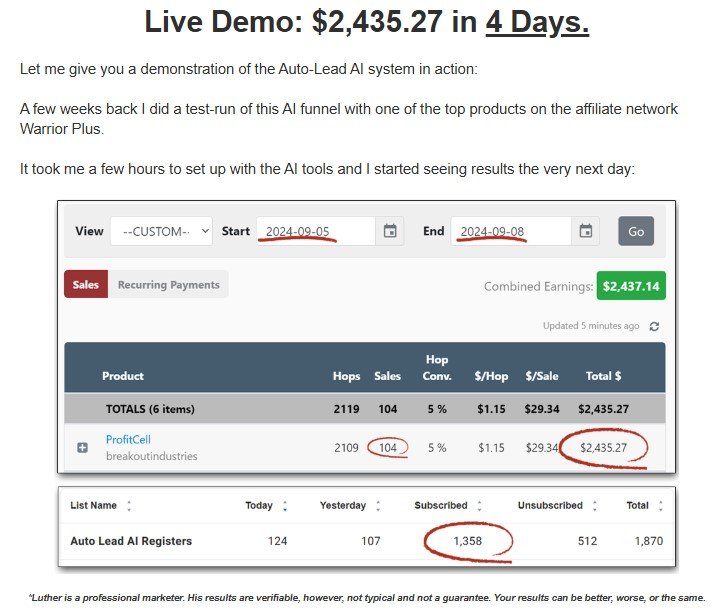
Task: Open the End date calendar picker icon
Action: point(586,231)
